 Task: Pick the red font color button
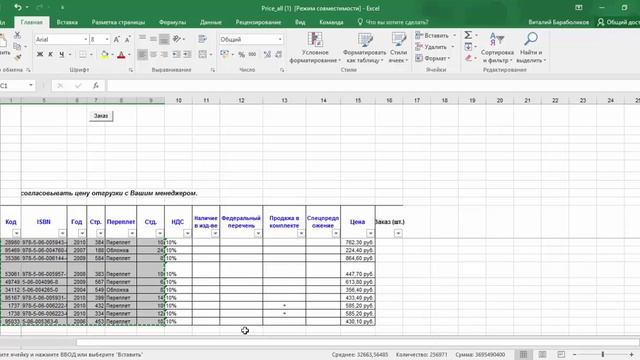point(121,54)
